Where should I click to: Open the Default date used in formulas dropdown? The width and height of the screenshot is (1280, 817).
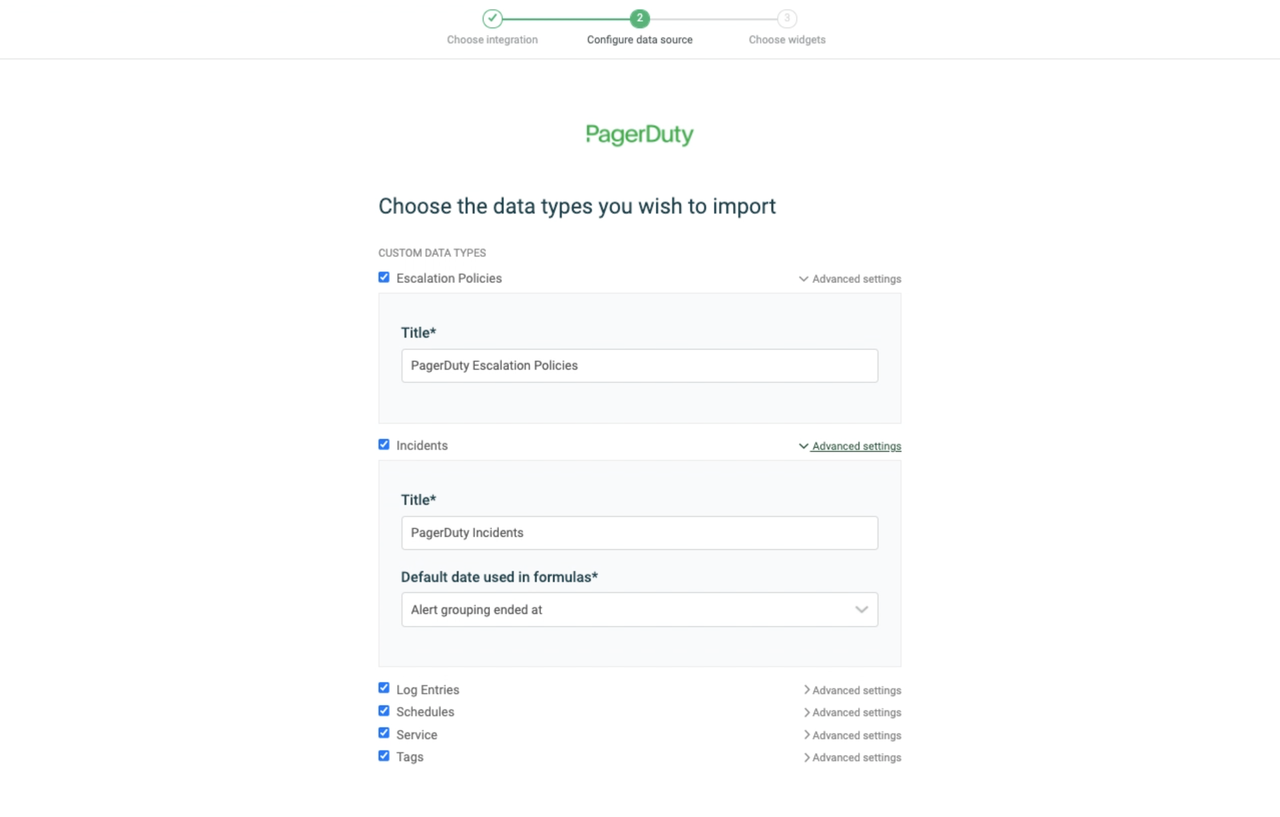[x=639, y=610]
